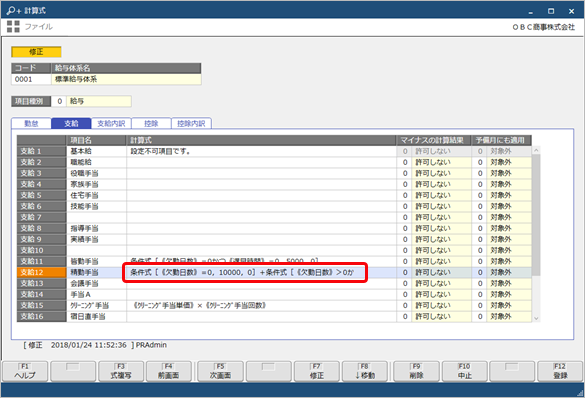The height and width of the screenshot is (398, 585).
Task: Open the 支給内訳 tab
Action: [111, 123]
